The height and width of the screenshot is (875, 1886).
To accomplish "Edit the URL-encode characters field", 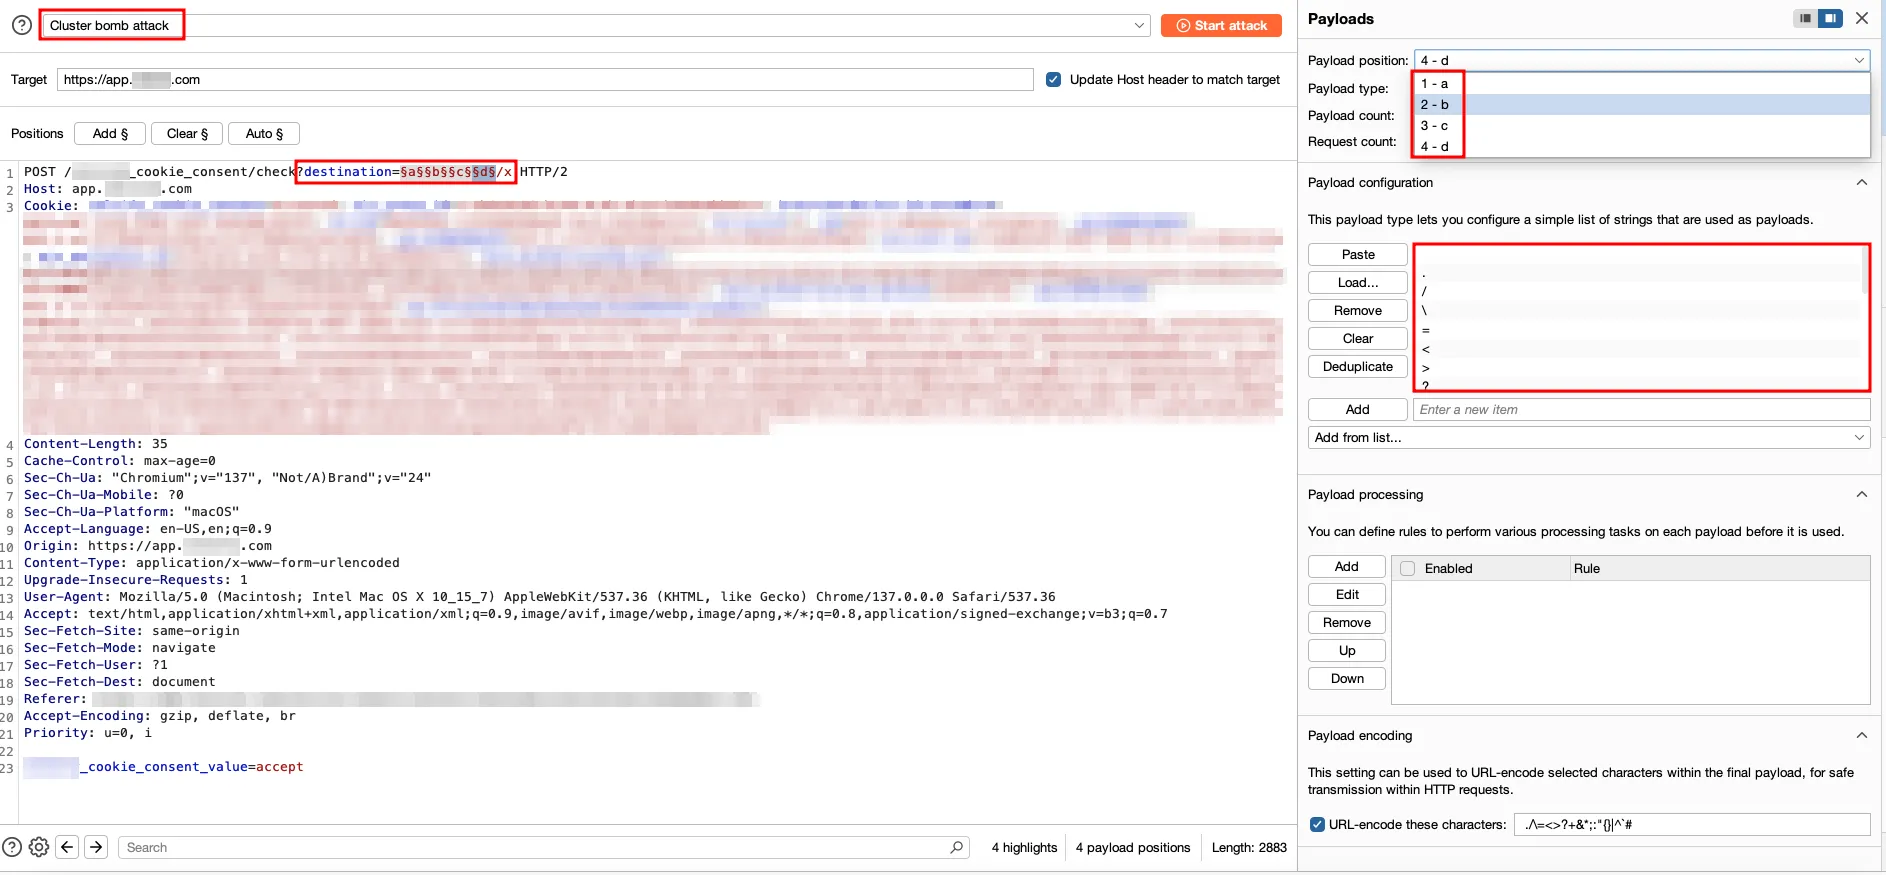I will [x=1692, y=825].
